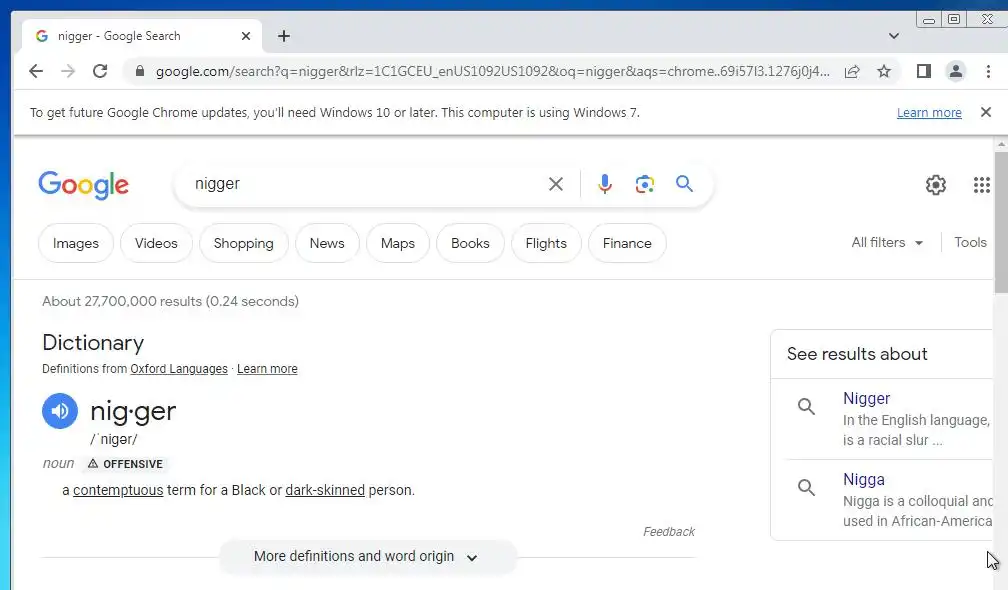
Task: Clear the search box with X icon
Action: (556, 184)
